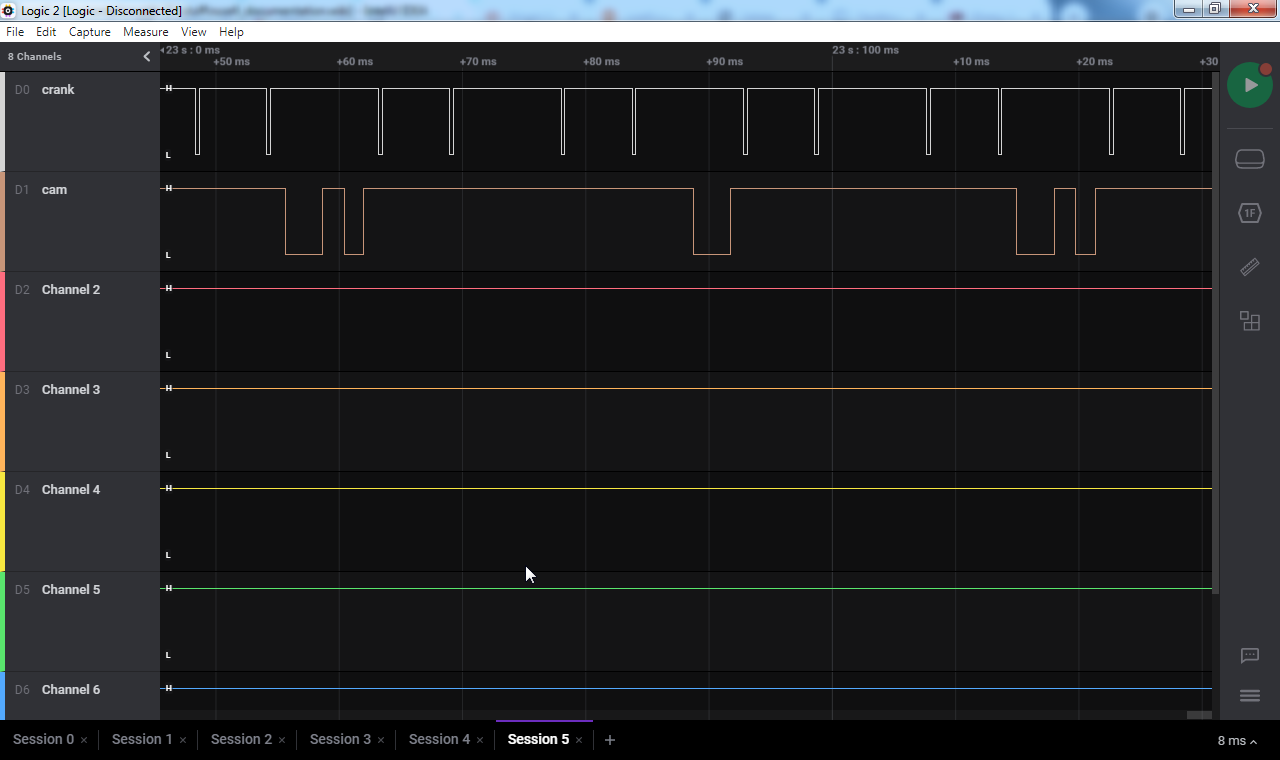The width and height of the screenshot is (1280, 760).
Task: Switch to the Session 3 tab
Action: [340, 739]
